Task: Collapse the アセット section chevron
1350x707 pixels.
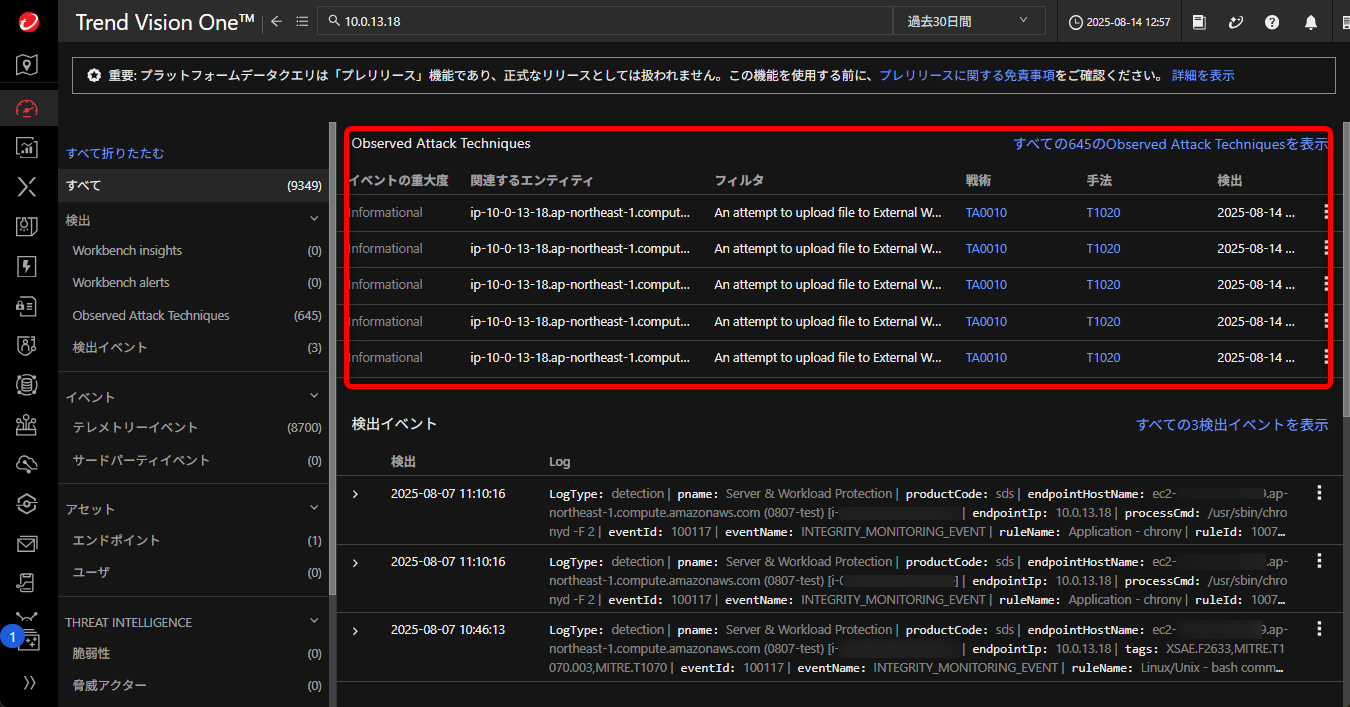Action: click(314, 508)
